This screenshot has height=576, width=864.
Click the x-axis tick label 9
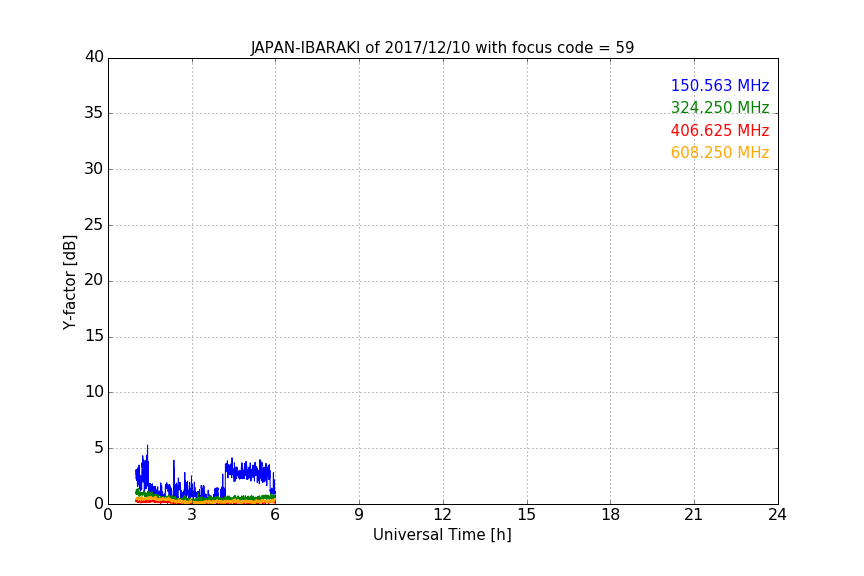click(x=359, y=515)
